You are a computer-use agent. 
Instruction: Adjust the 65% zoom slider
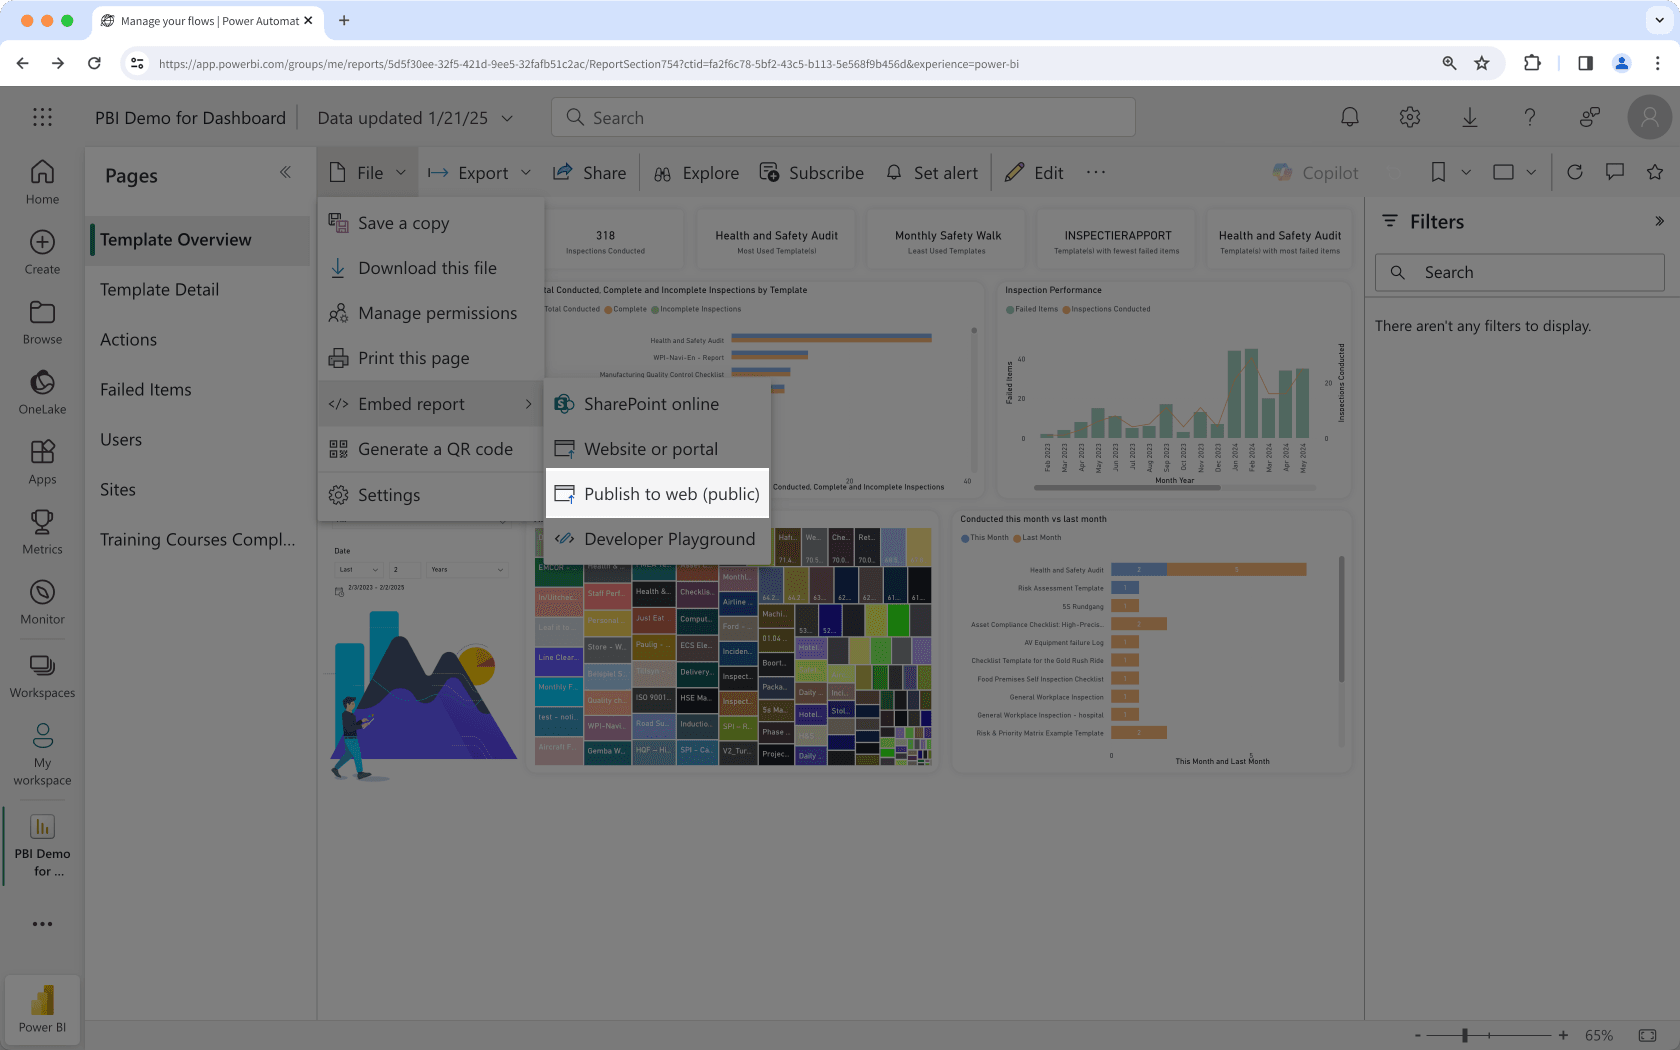tap(1463, 1035)
